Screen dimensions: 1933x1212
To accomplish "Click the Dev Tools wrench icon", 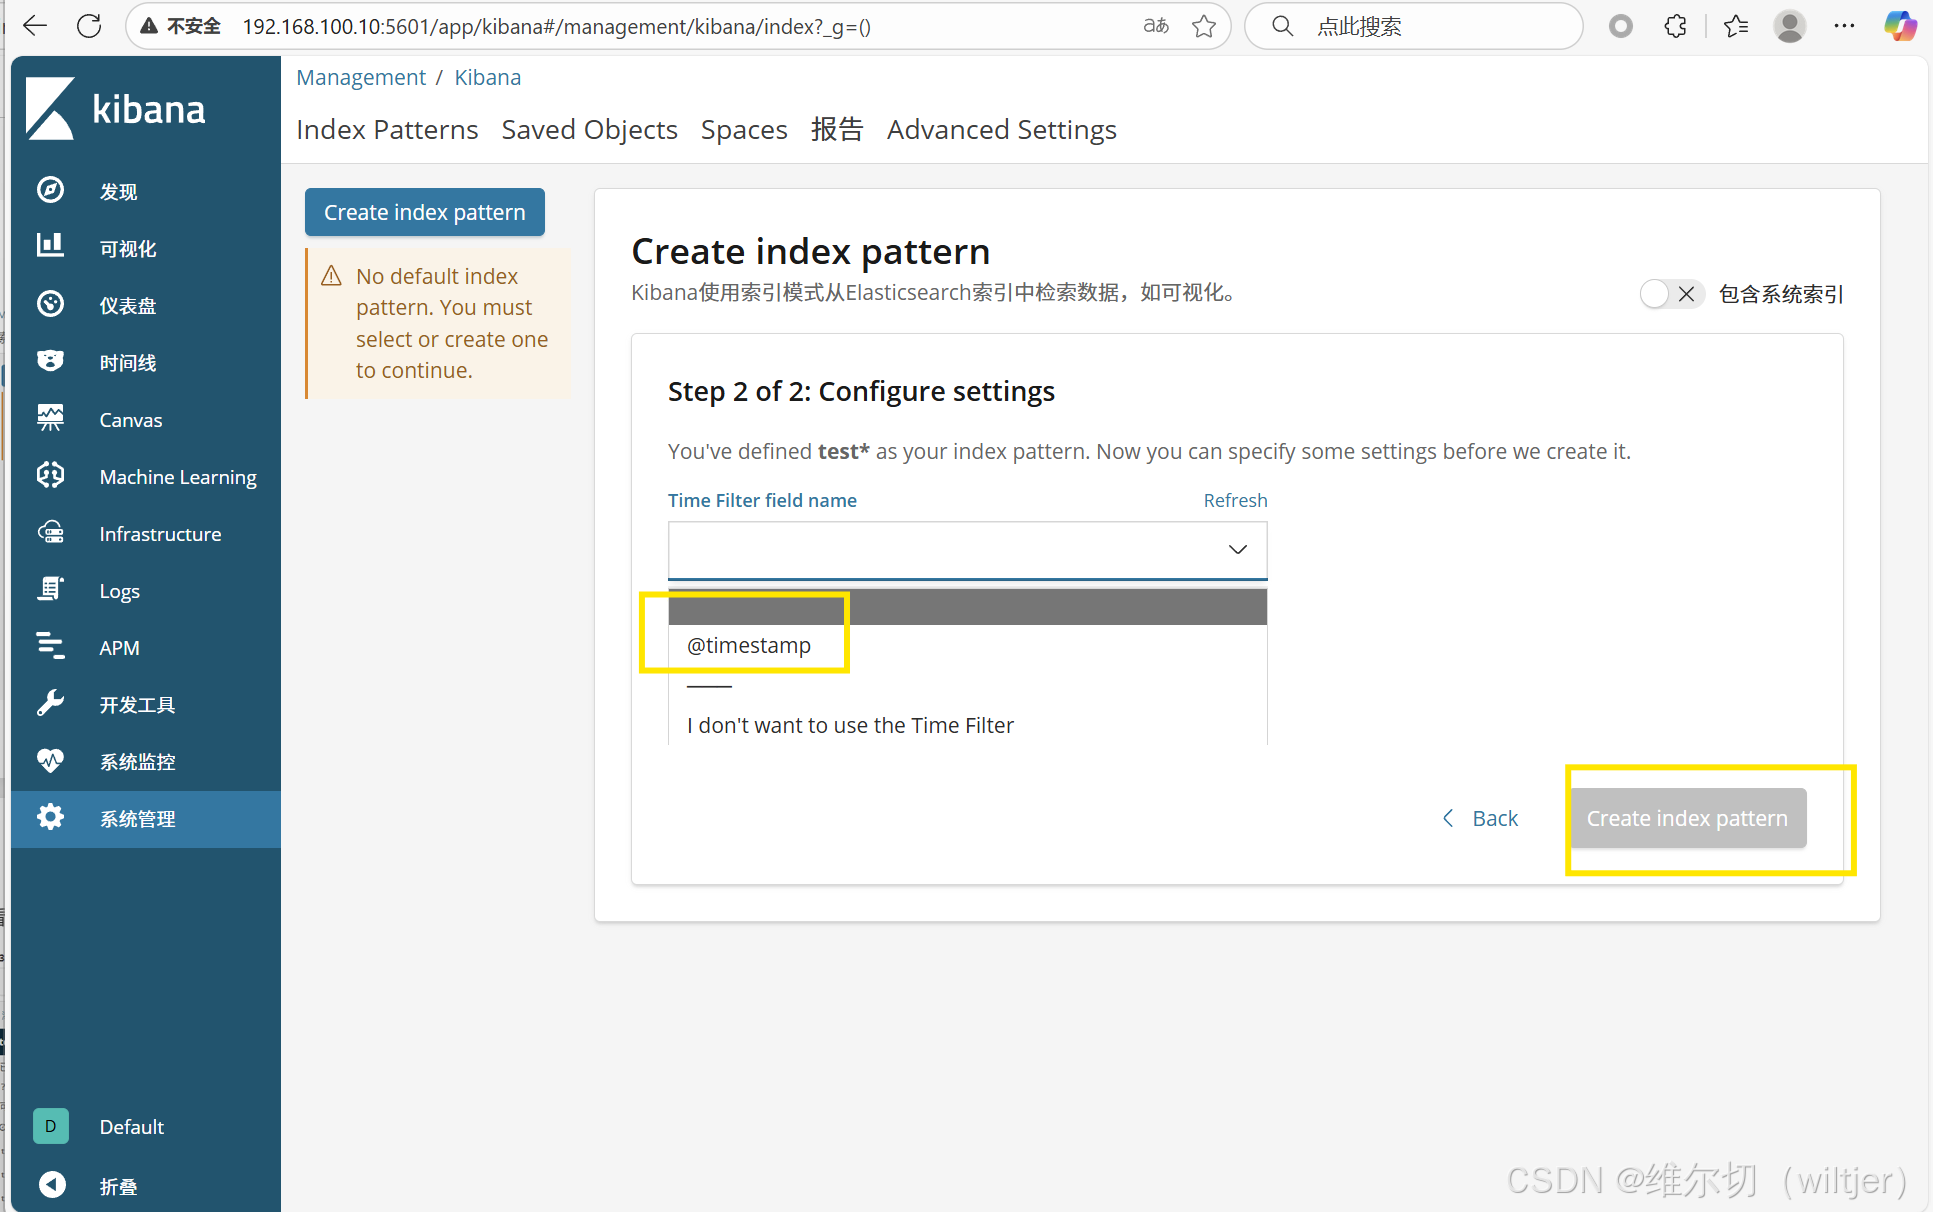I will pyautogui.click(x=50, y=703).
